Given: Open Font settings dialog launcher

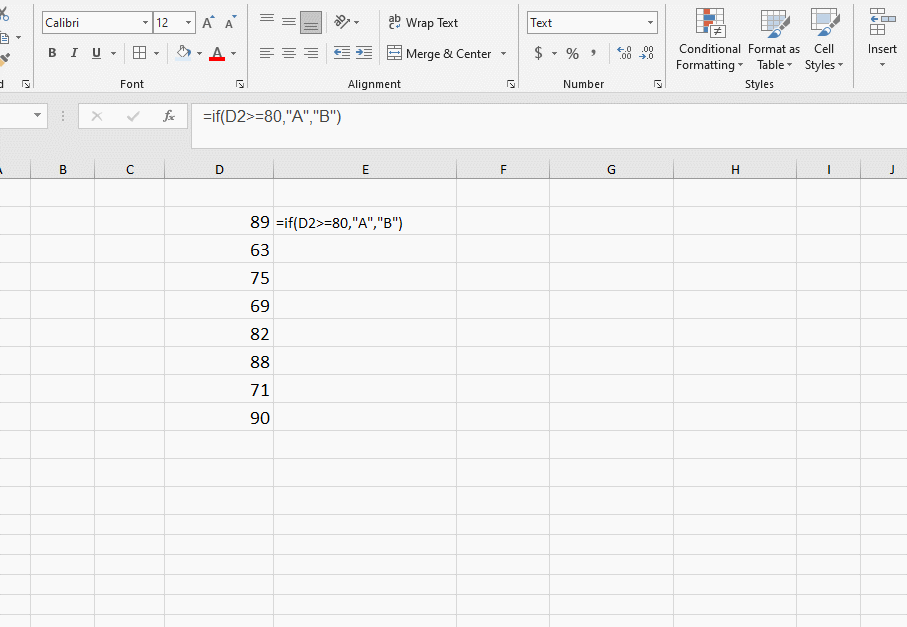Looking at the screenshot, I should [239, 84].
